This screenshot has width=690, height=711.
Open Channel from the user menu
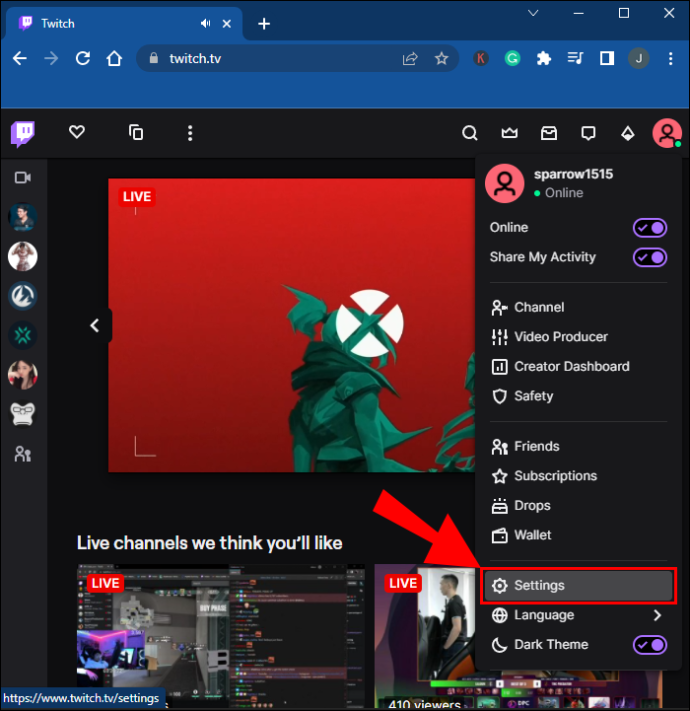click(x=578, y=307)
